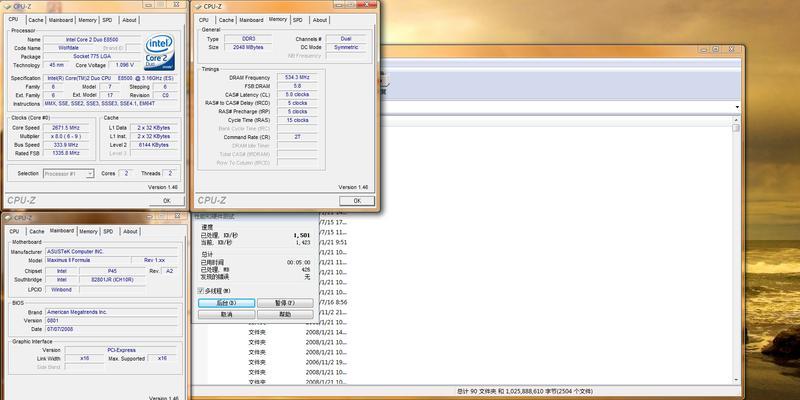
Task: Click the DRAM Frequency value 534.3 MHz
Action: click(297, 78)
